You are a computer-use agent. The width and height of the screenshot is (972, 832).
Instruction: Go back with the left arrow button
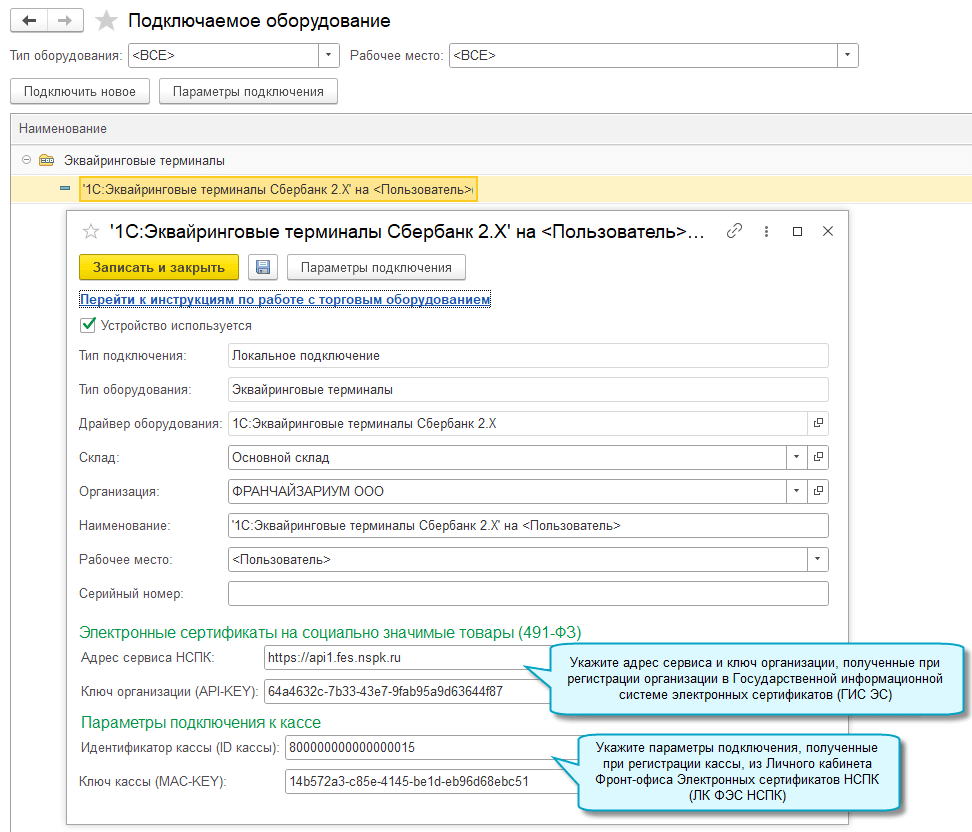coord(29,20)
